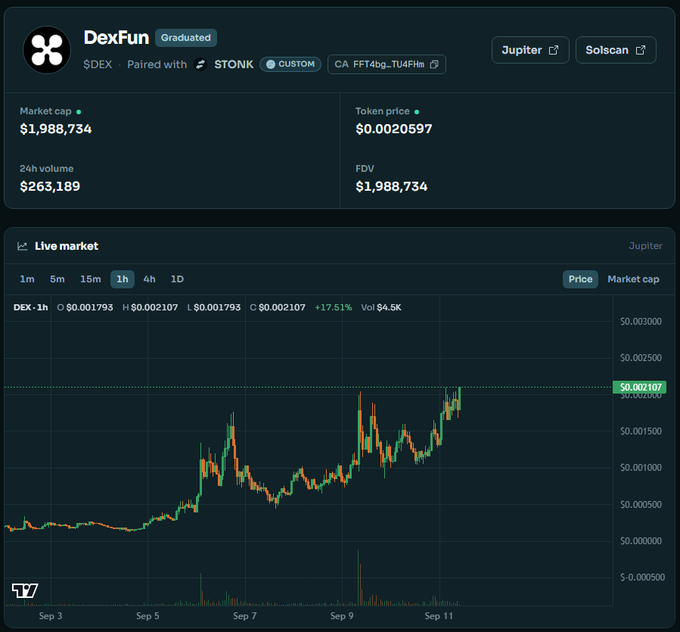The image size is (680, 632).
Task: Click the green dot beside Token price
Action: 417,112
